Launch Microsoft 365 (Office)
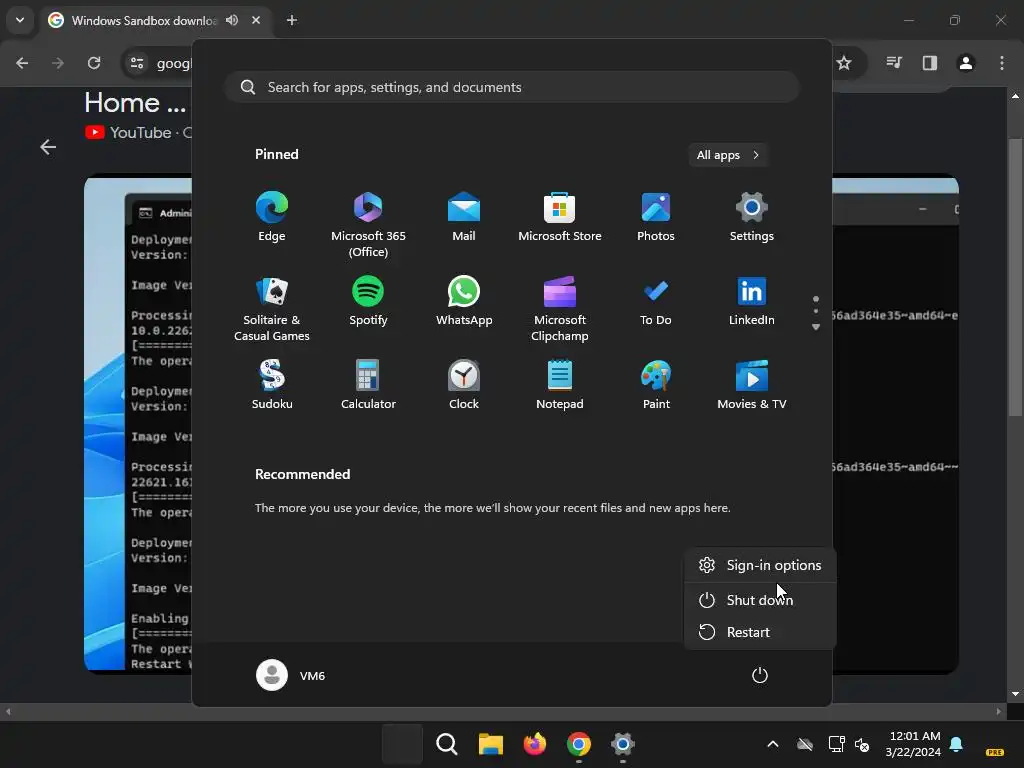Image resolution: width=1024 pixels, height=768 pixels. click(x=368, y=225)
